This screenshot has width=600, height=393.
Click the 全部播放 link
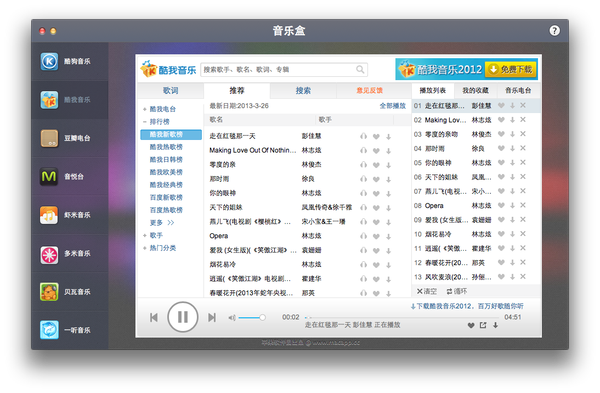point(392,106)
